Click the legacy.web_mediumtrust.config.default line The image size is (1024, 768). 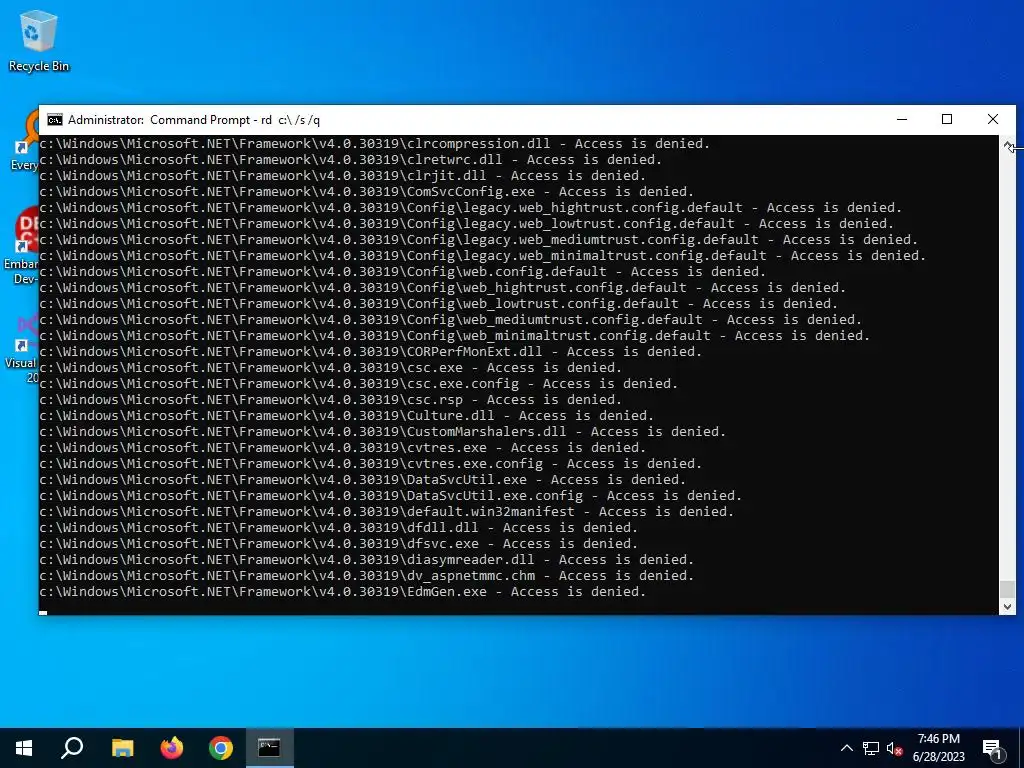[x=479, y=240]
